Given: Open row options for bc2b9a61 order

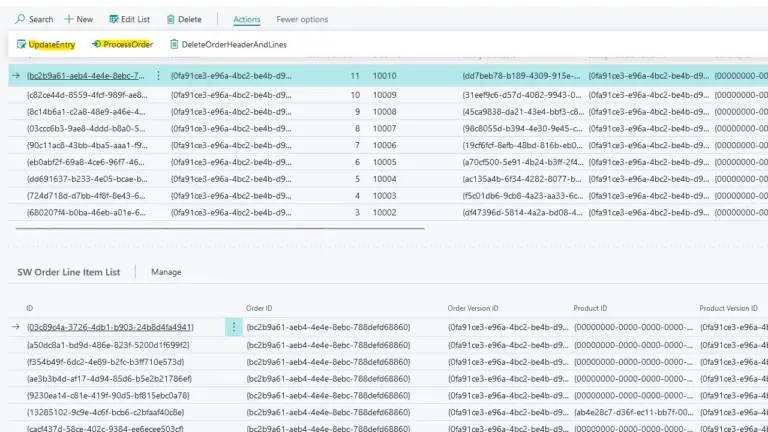Looking at the screenshot, I should point(158,75).
